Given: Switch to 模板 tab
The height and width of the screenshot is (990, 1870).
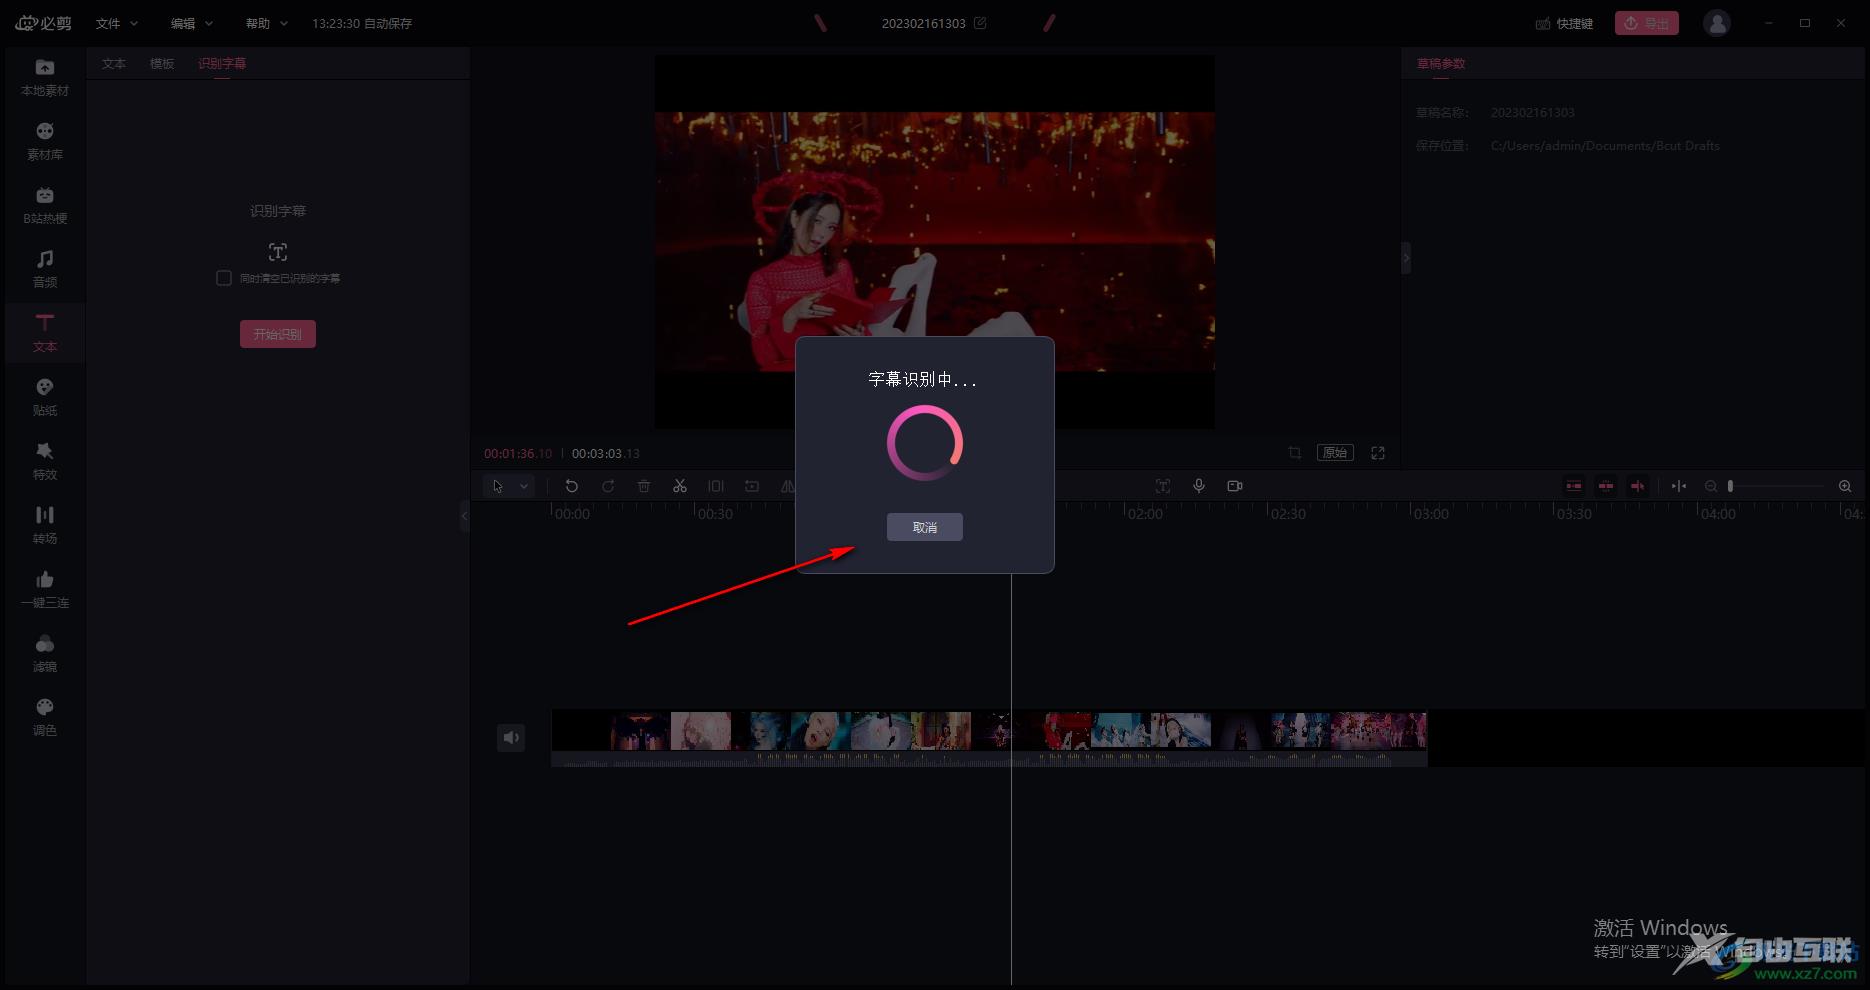Looking at the screenshot, I should pos(162,63).
